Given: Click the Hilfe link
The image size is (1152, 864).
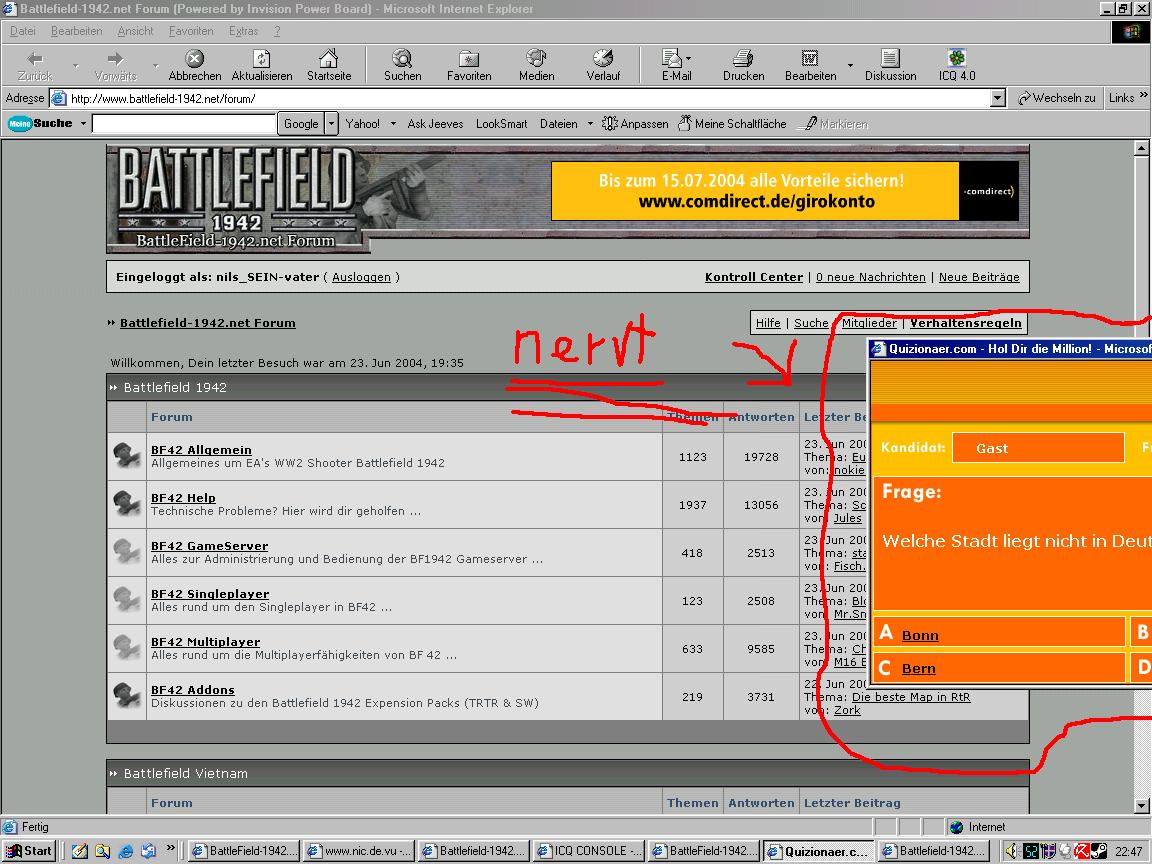Looking at the screenshot, I should [x=768, y=323].
